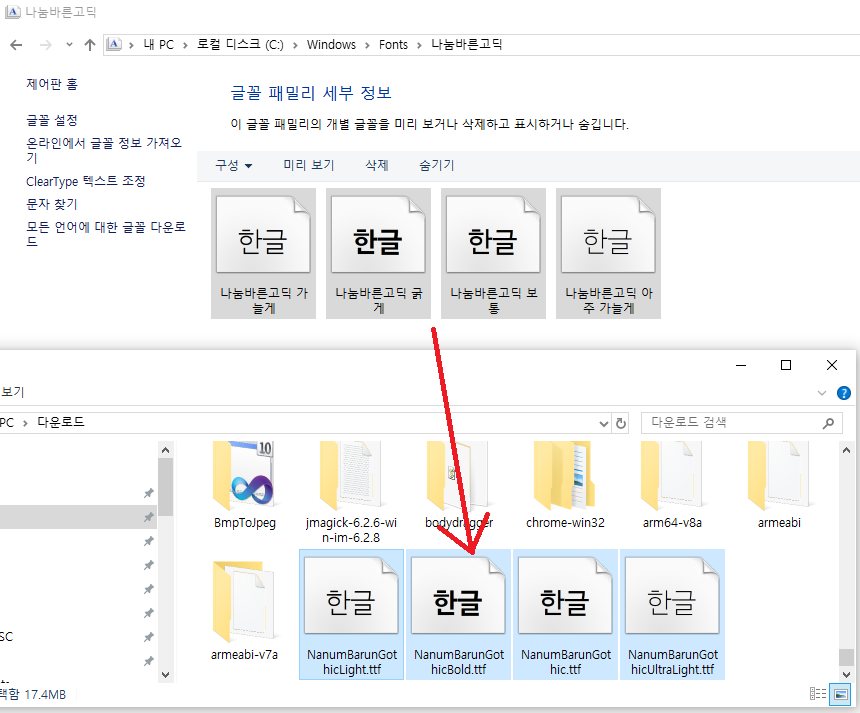Viewport: 860px width, 713px height.
Task: Select NanumBarunGothicUltraLight.ttf file
Action: pyautogui.click(x=672, y=615)
